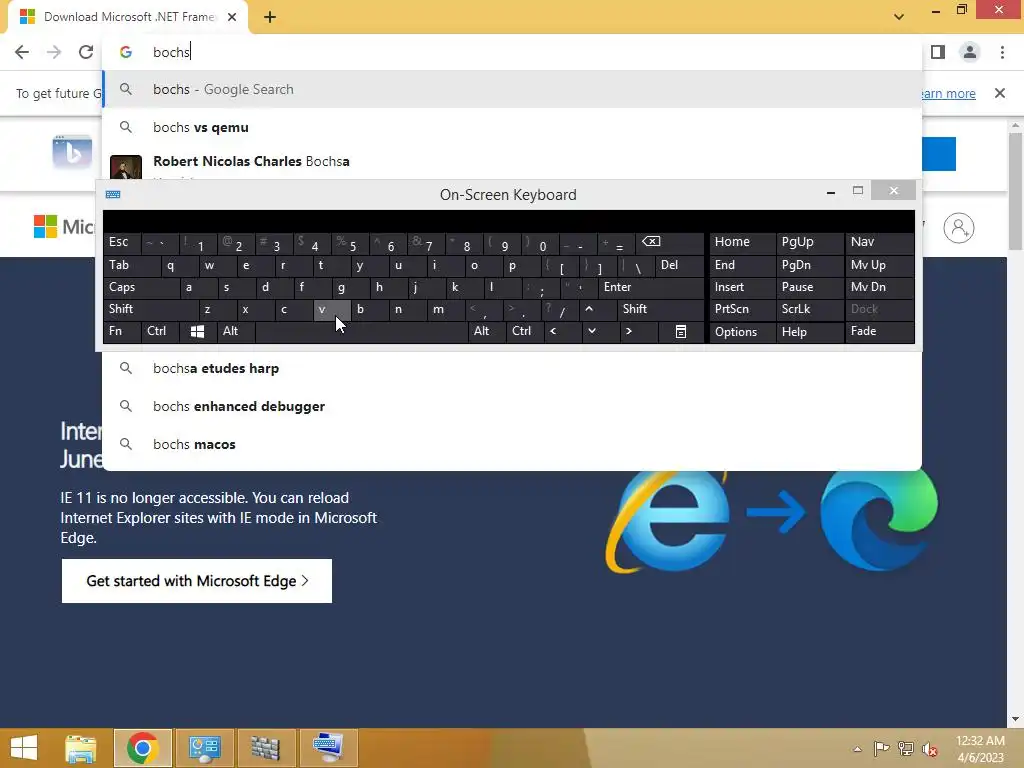Open a new browser tab
The width and height of the screenshot is (1024, 768).
(x=270, y=17)
